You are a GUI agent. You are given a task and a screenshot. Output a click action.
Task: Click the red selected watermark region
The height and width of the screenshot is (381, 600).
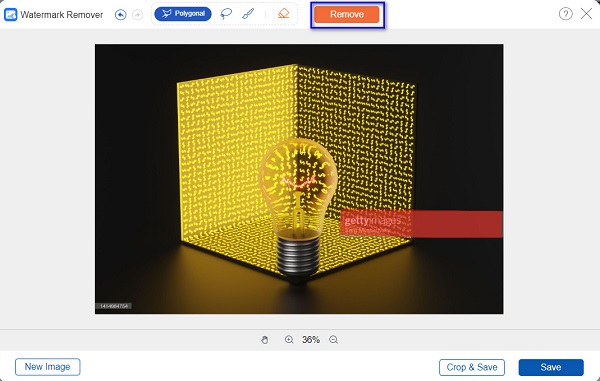pyautogui.click(x=421, y=224)
